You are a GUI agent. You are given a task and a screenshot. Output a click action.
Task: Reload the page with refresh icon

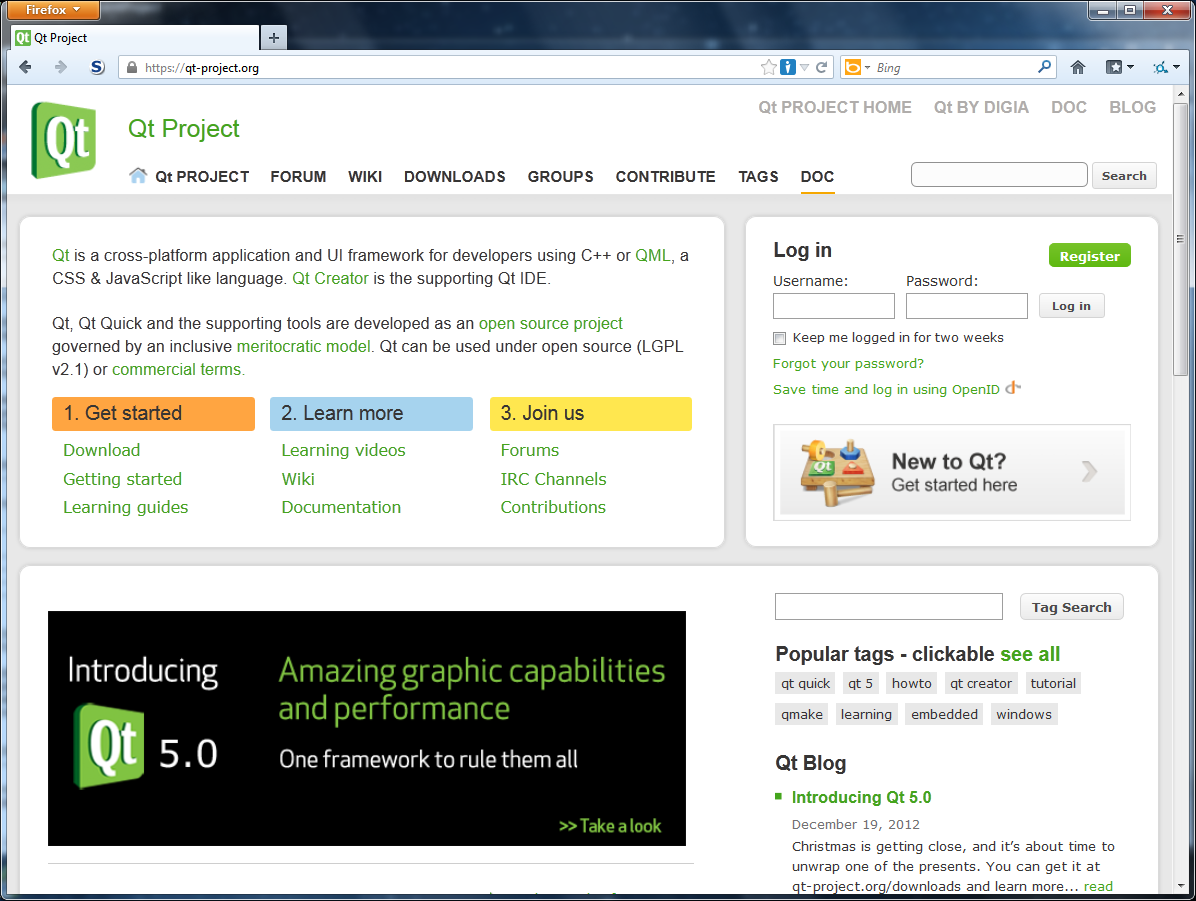click(821, 67)
